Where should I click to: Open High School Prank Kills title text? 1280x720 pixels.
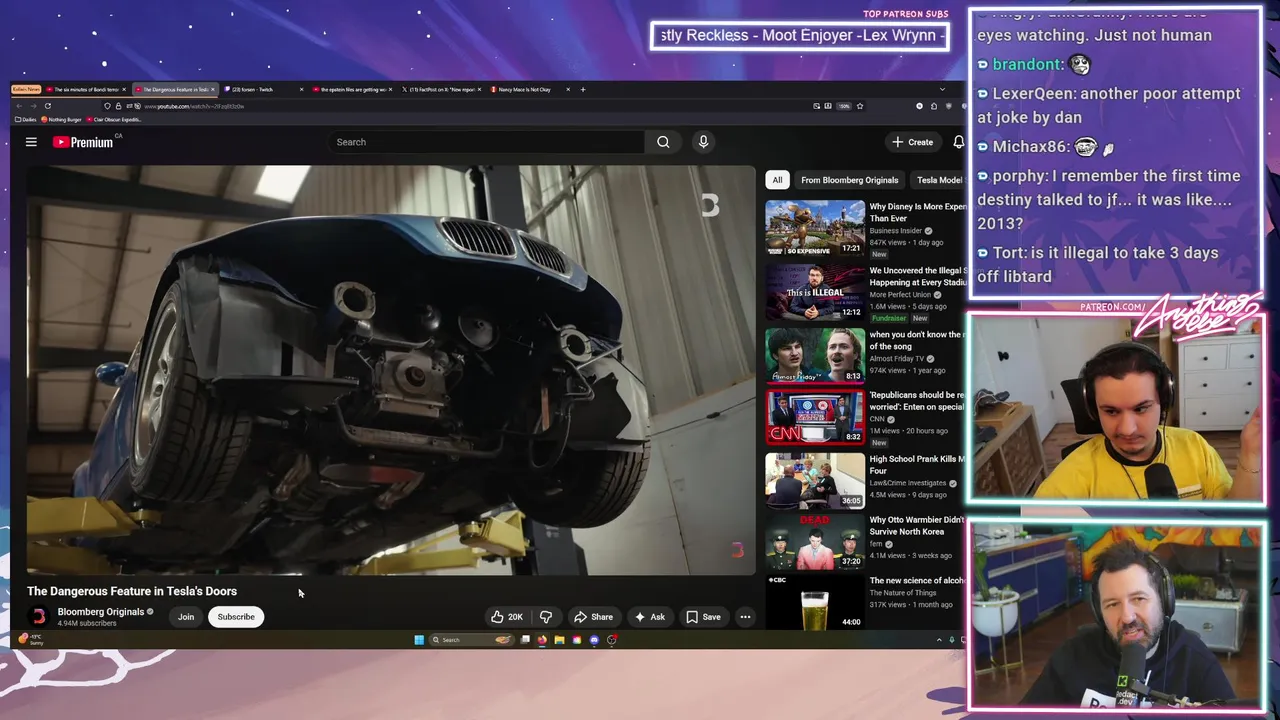click(x=918, y=465)
